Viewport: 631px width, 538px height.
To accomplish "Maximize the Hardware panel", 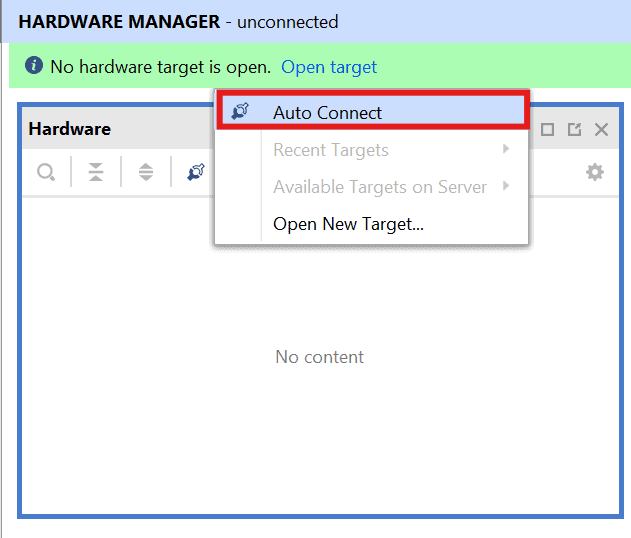I will point(547,129).
